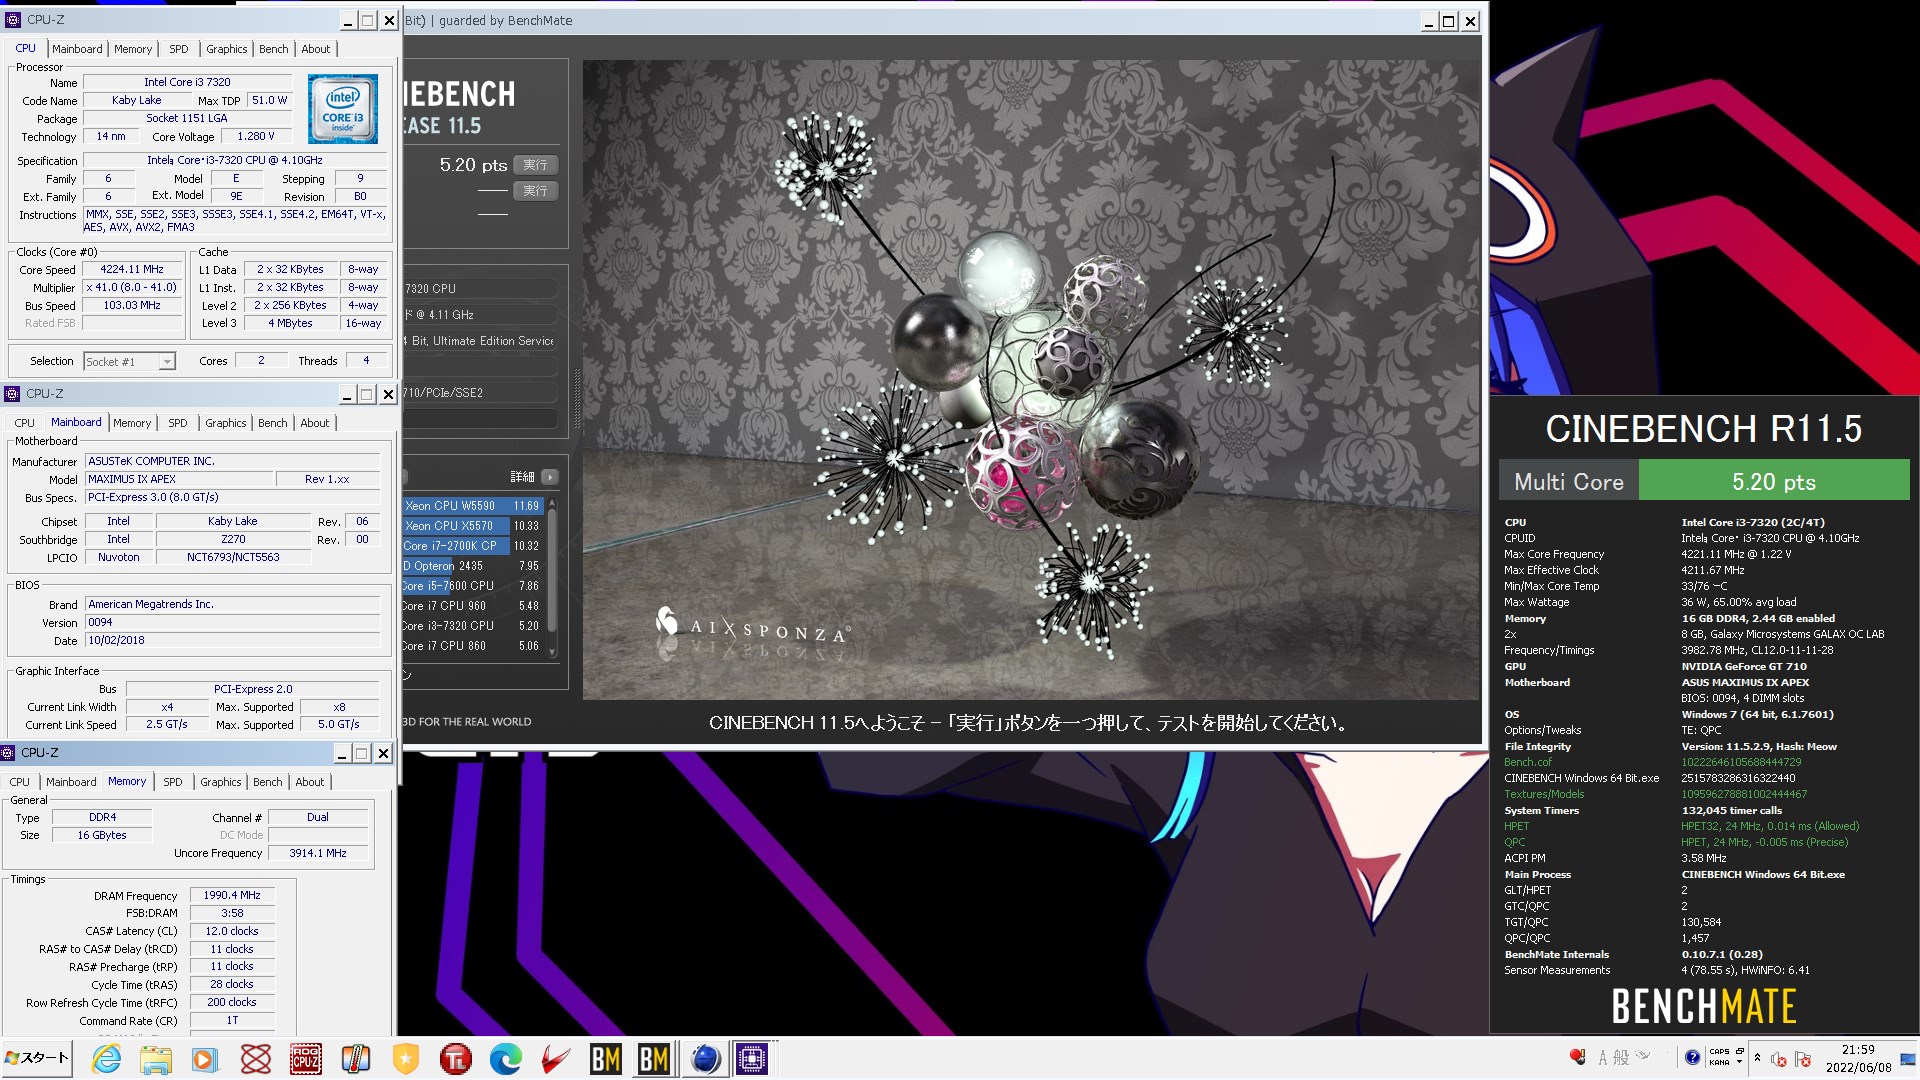
Task: Click the Core Speed 4224.11 MHz field
Action: click(x=132, y=269)
